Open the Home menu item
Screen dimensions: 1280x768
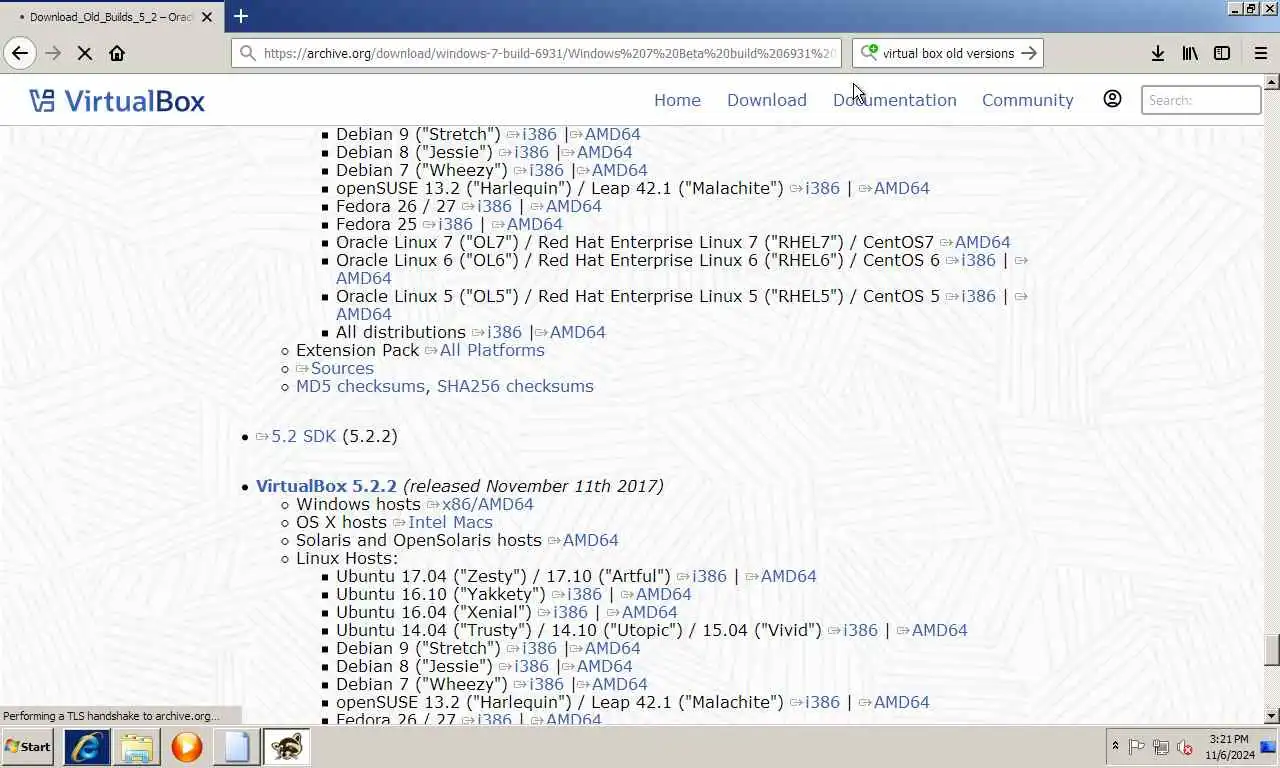pyautogui.click(x=677, y=100)
